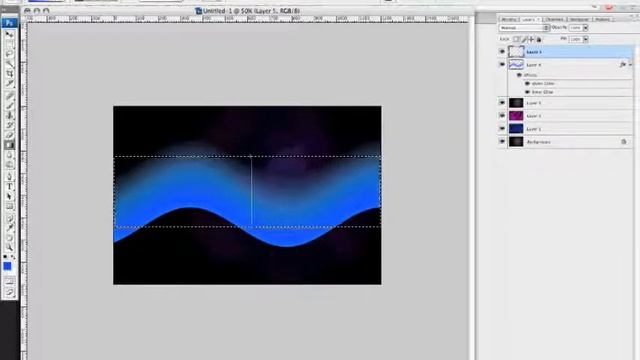Hide Layer 4 using its eye icon

tap(502, 64)
